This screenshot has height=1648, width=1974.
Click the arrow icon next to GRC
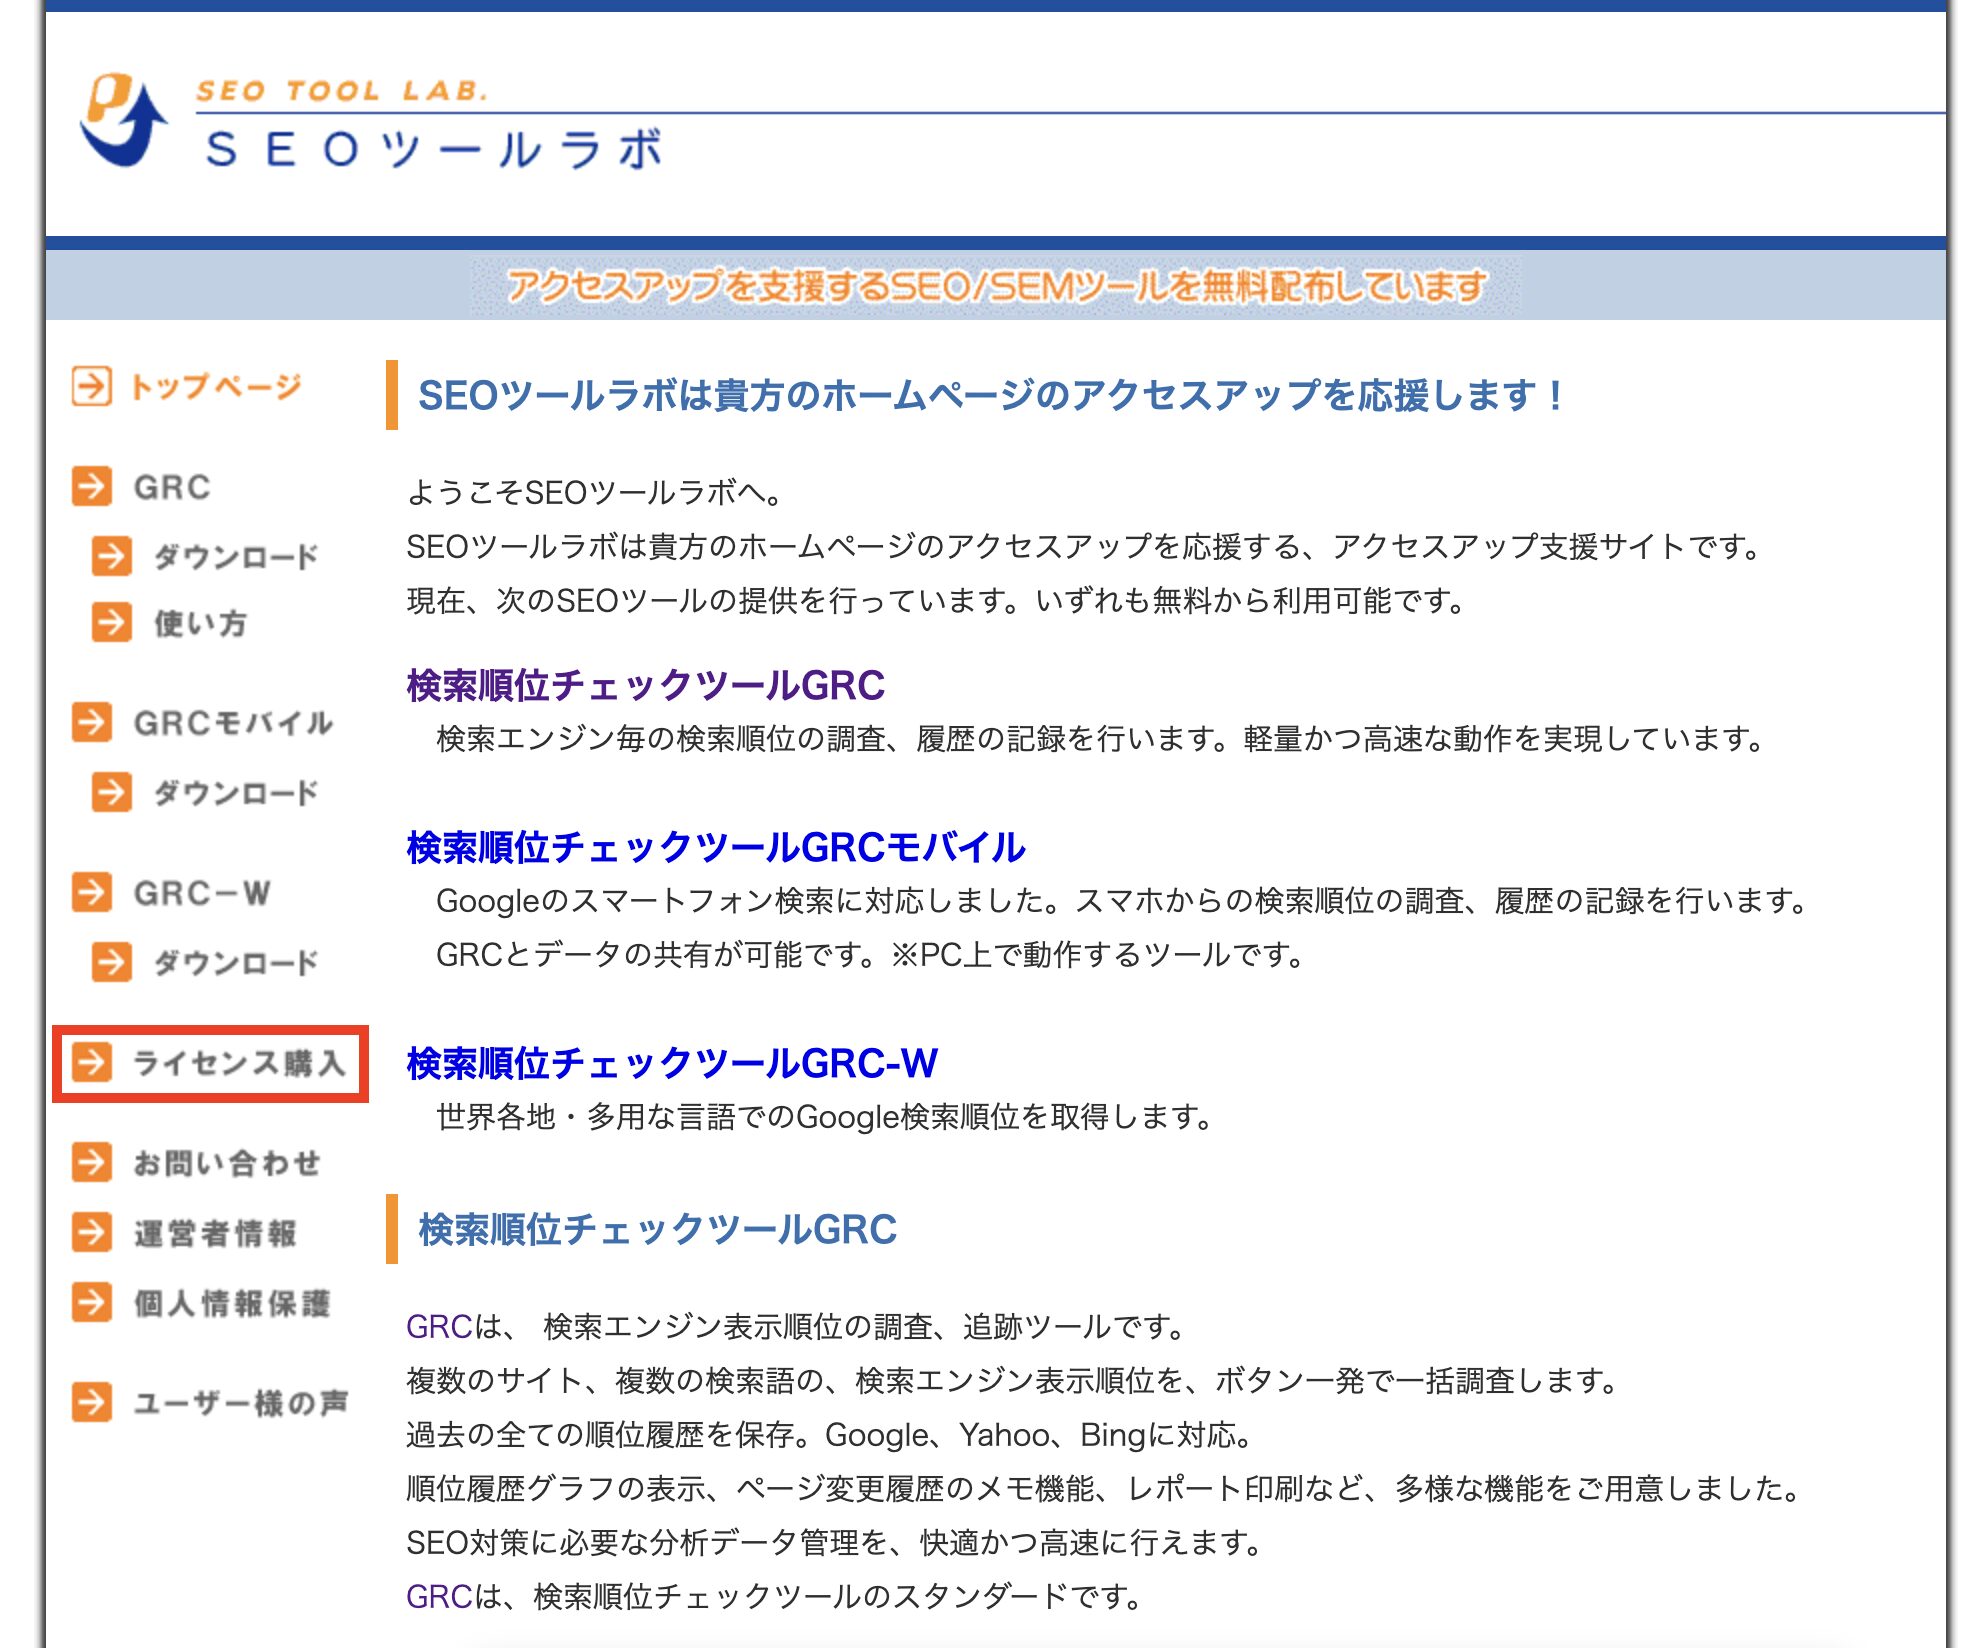(91, 486)
